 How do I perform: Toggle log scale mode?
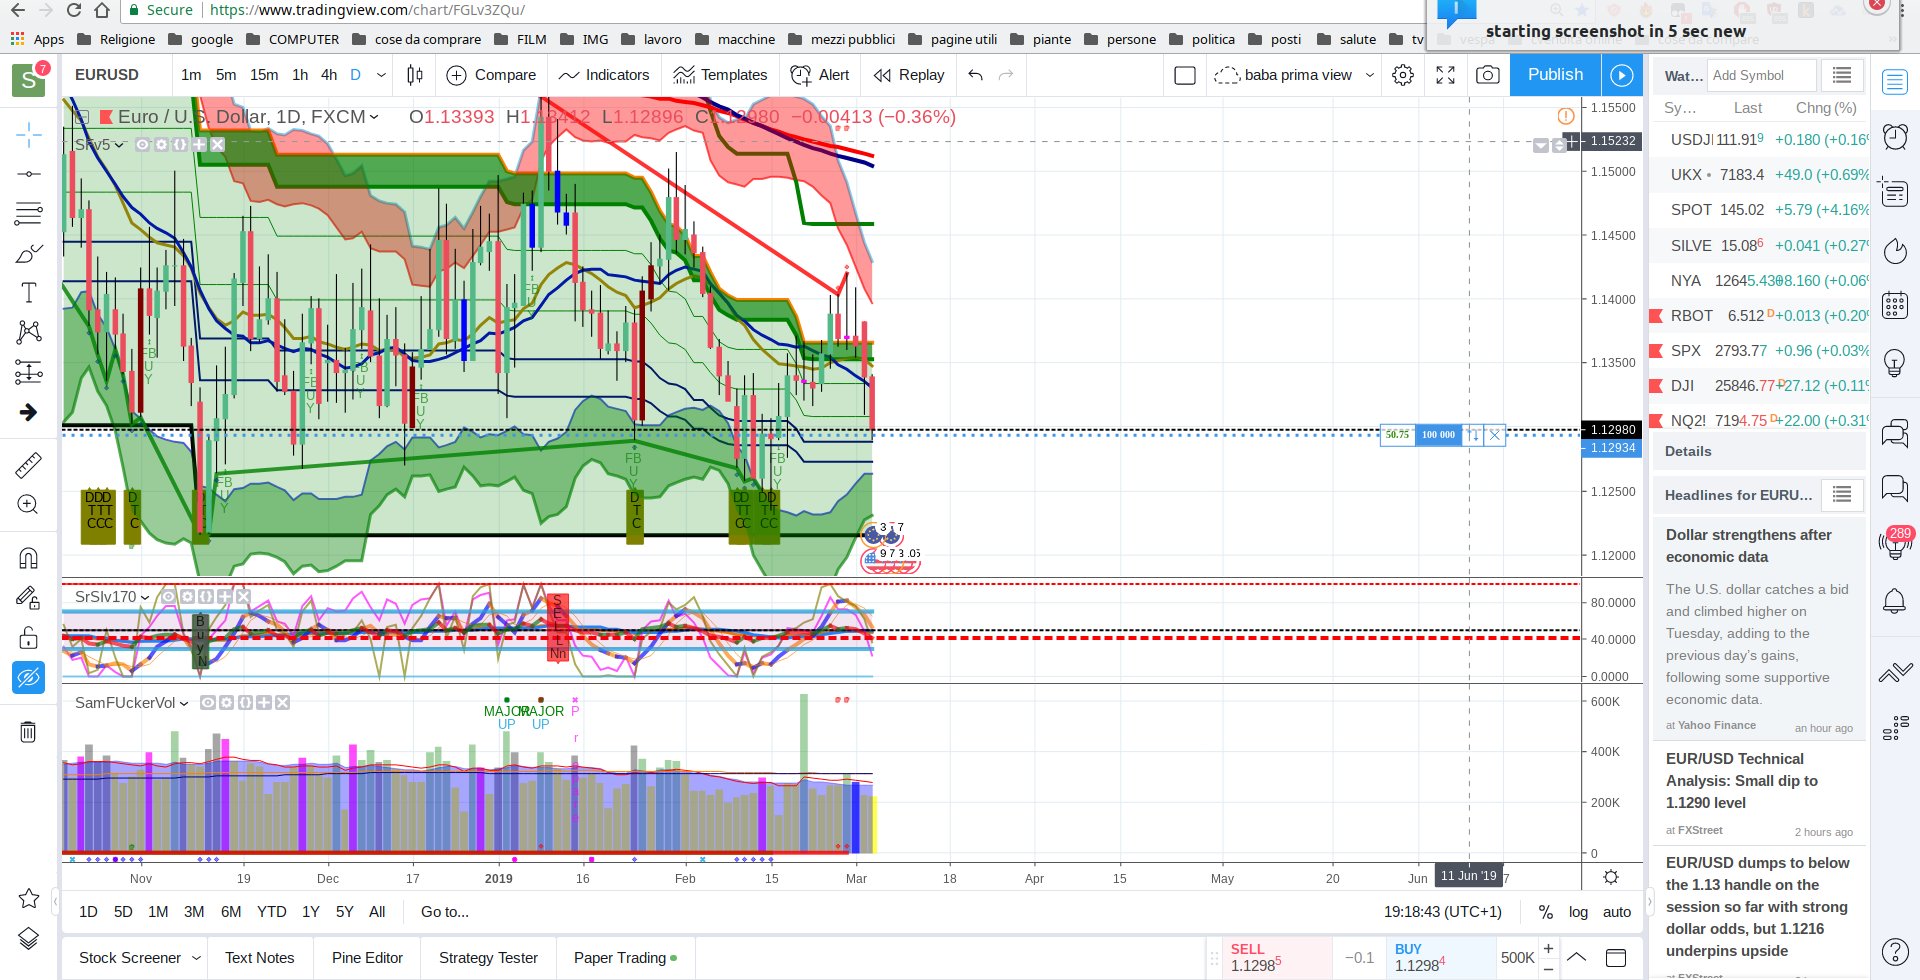[1578, 912]
